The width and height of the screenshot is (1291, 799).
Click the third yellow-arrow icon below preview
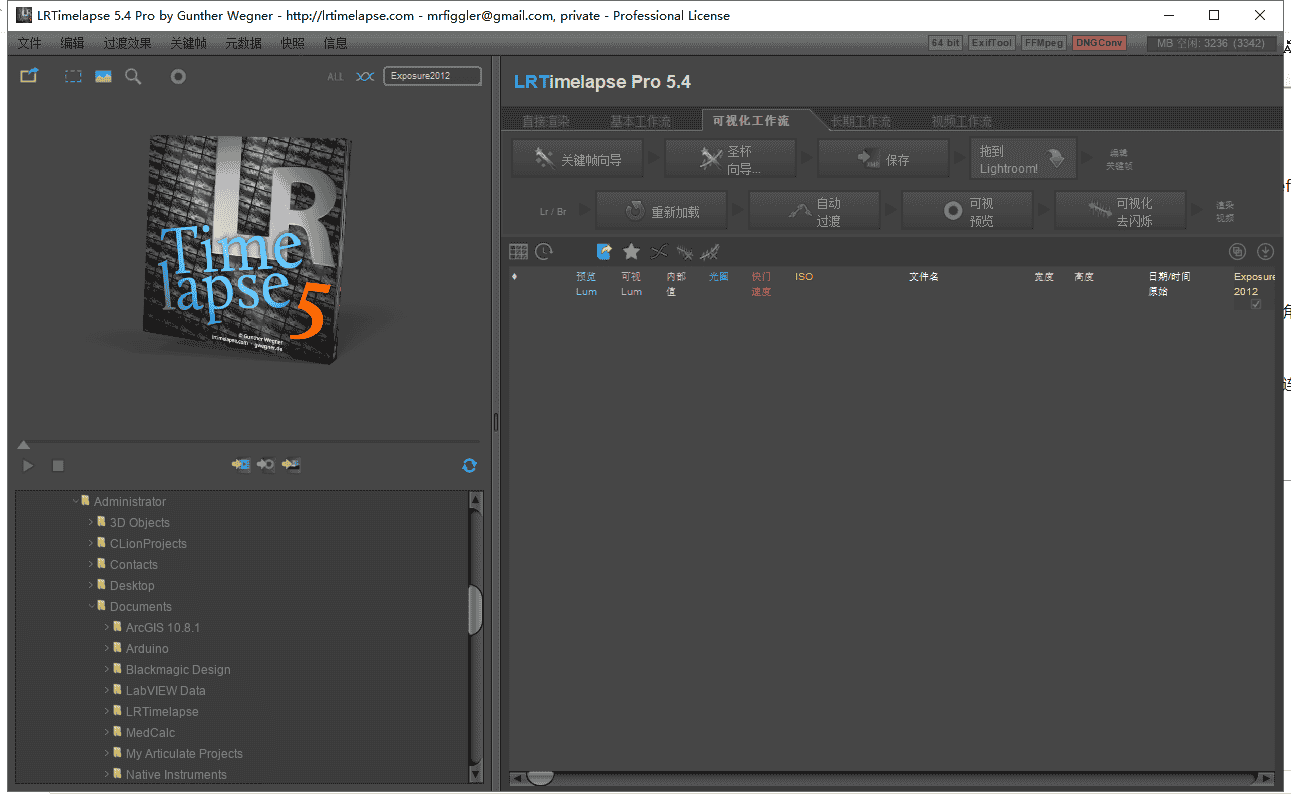(x=291, y=465)
